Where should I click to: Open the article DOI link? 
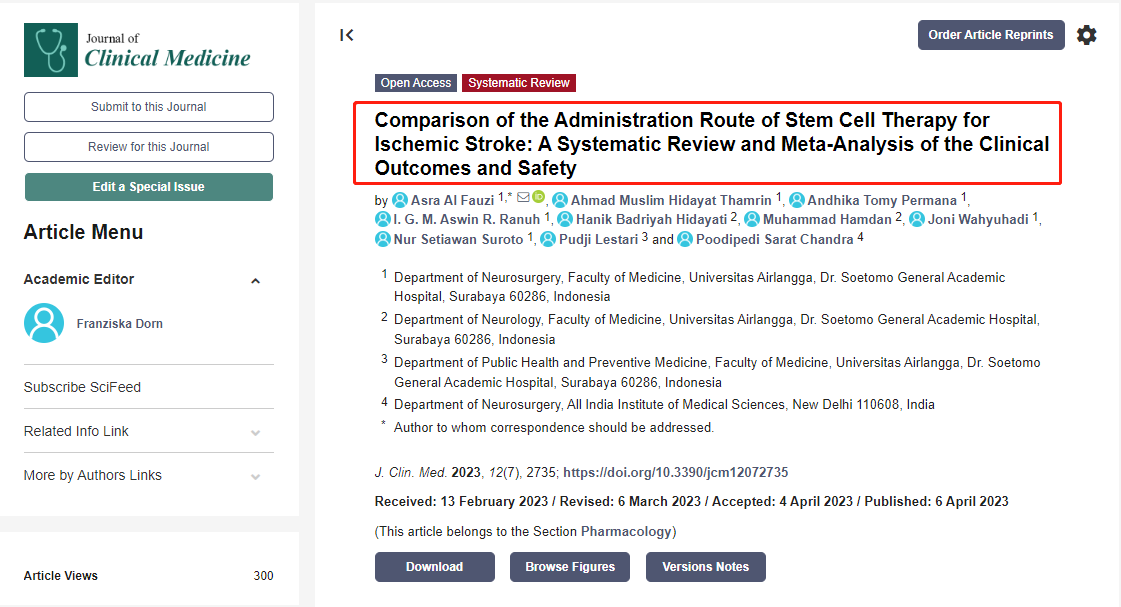pyautogui.click(x=676, y=473)
